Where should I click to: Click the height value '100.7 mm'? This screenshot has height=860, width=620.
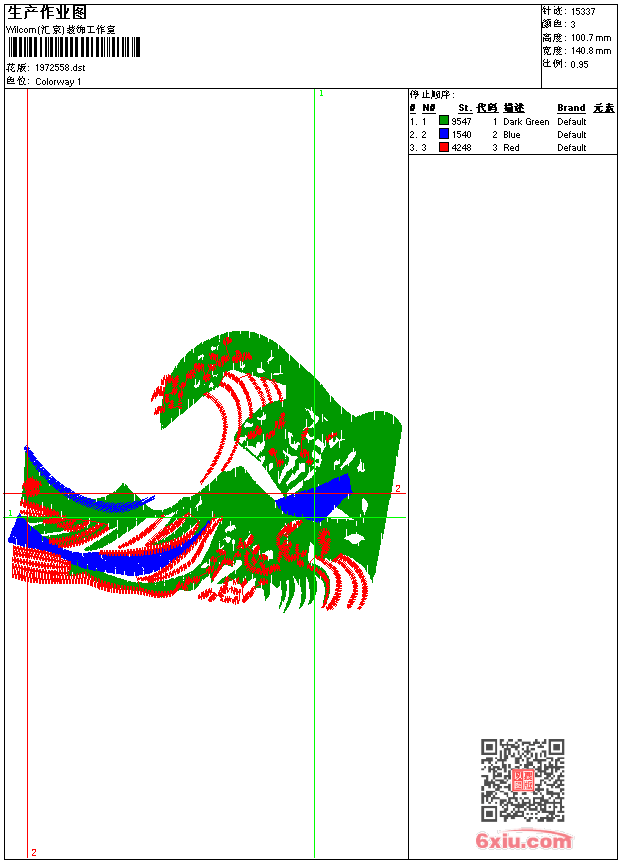point(591,38)
